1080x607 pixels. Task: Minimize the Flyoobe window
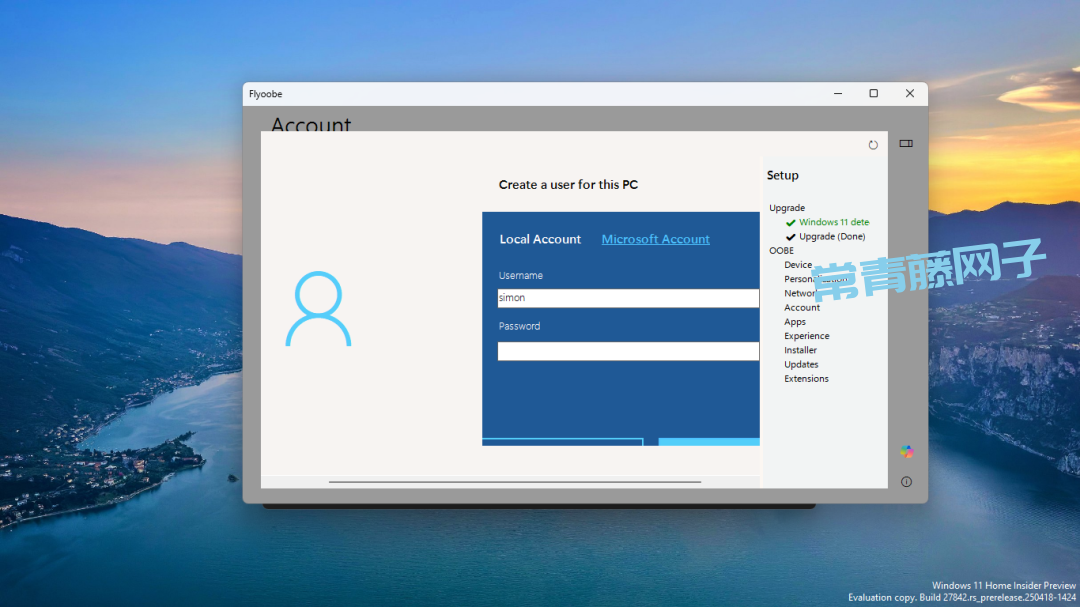click(837, 94)
